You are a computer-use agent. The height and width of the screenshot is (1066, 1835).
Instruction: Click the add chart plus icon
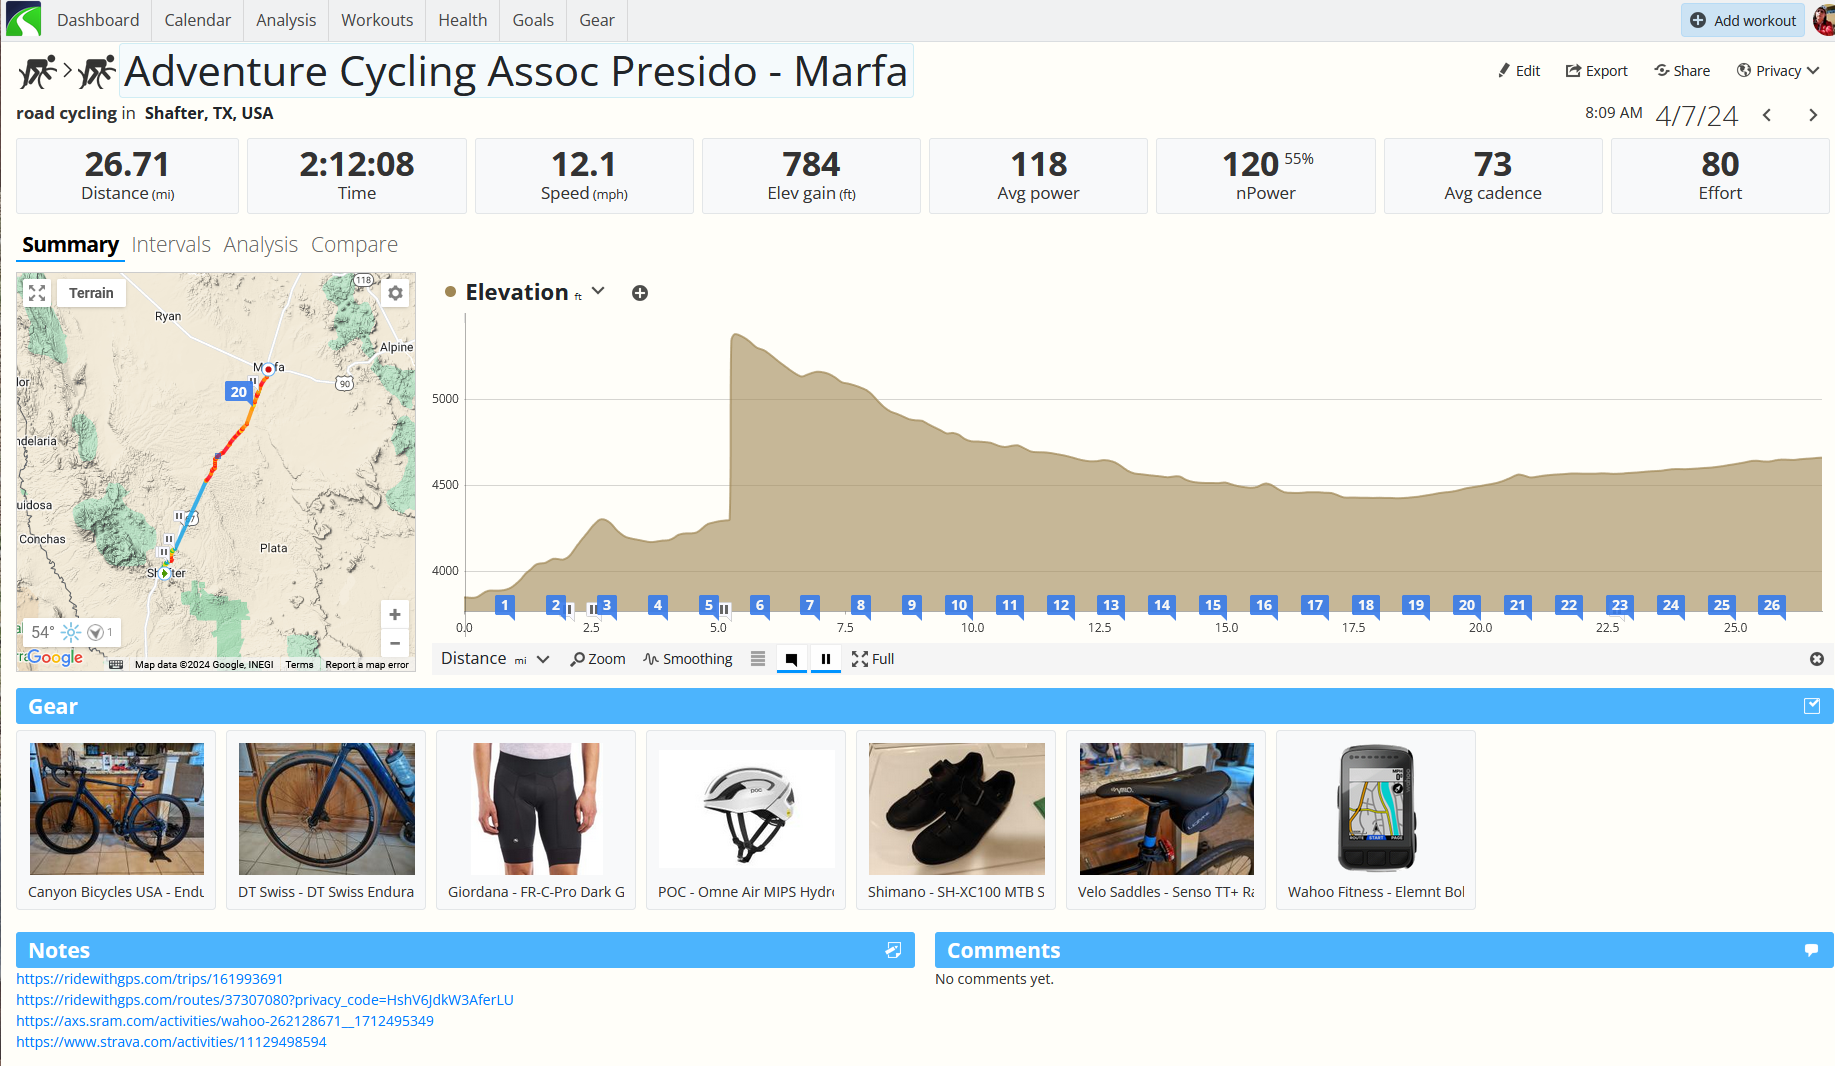[x=640, y=293]
